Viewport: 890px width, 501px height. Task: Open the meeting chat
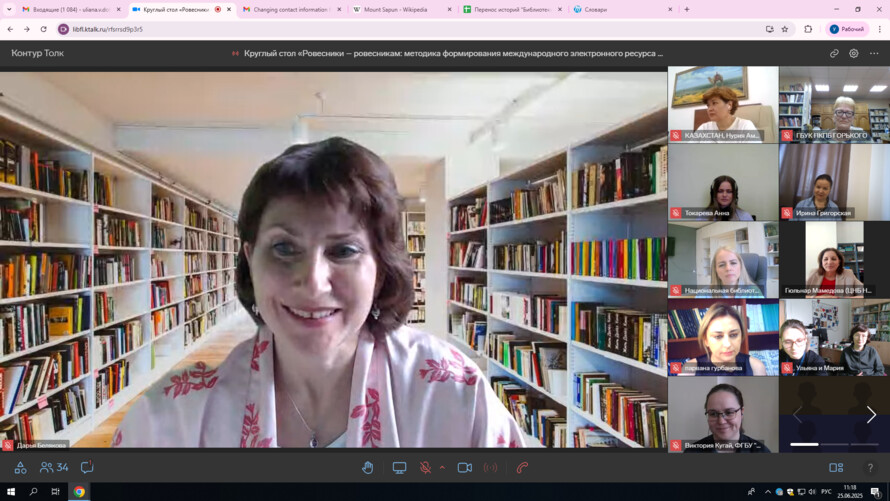click(87, 467)
